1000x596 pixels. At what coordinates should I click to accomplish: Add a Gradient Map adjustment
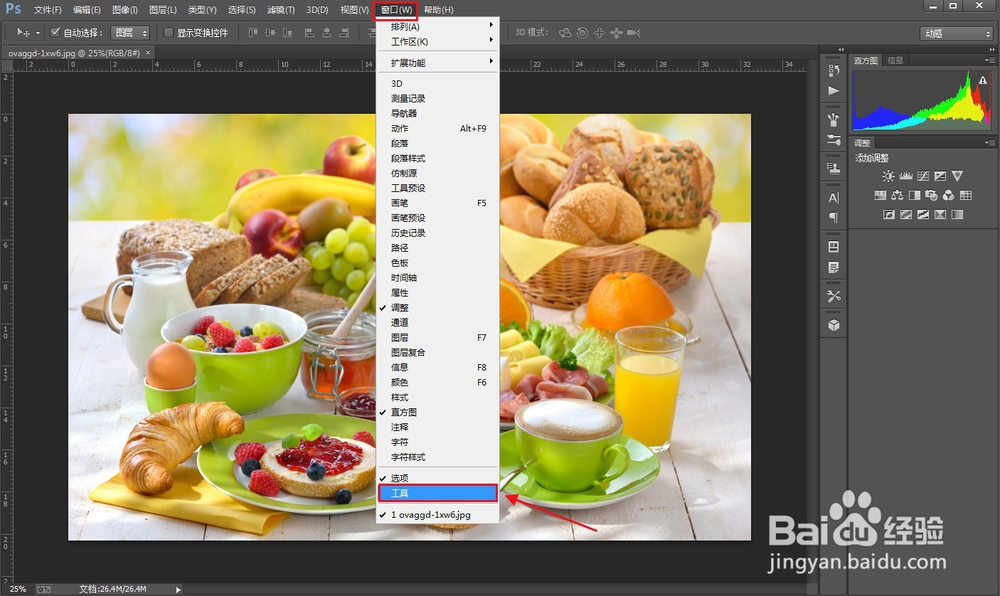click(957, 215)
